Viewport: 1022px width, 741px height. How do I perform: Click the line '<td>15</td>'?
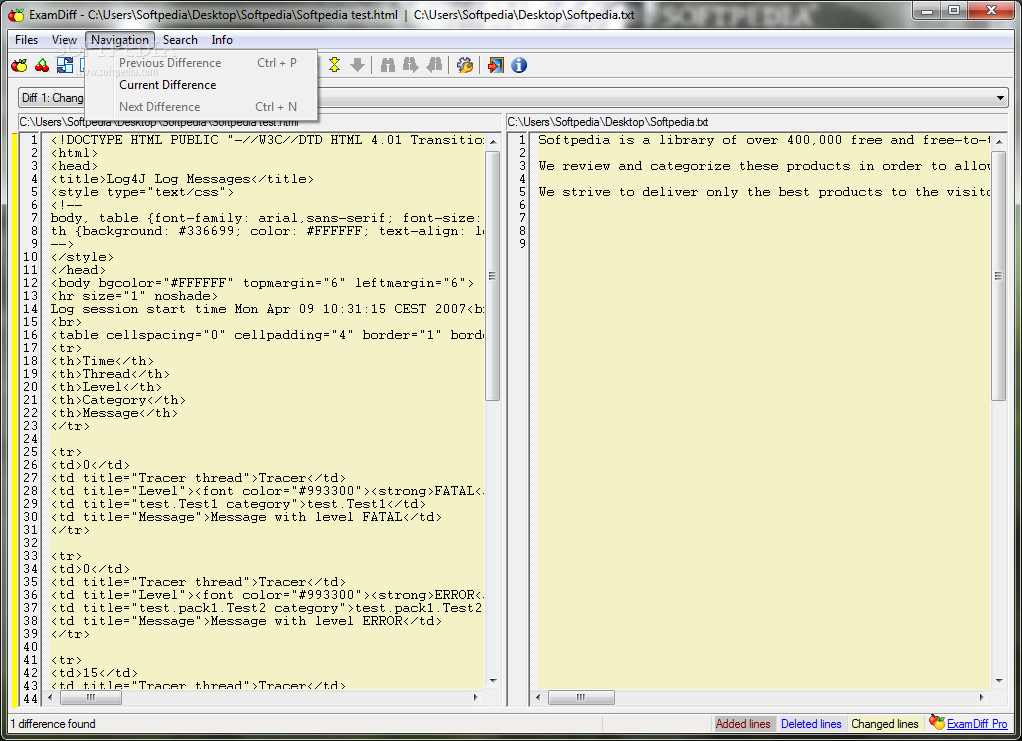[95, 673]
